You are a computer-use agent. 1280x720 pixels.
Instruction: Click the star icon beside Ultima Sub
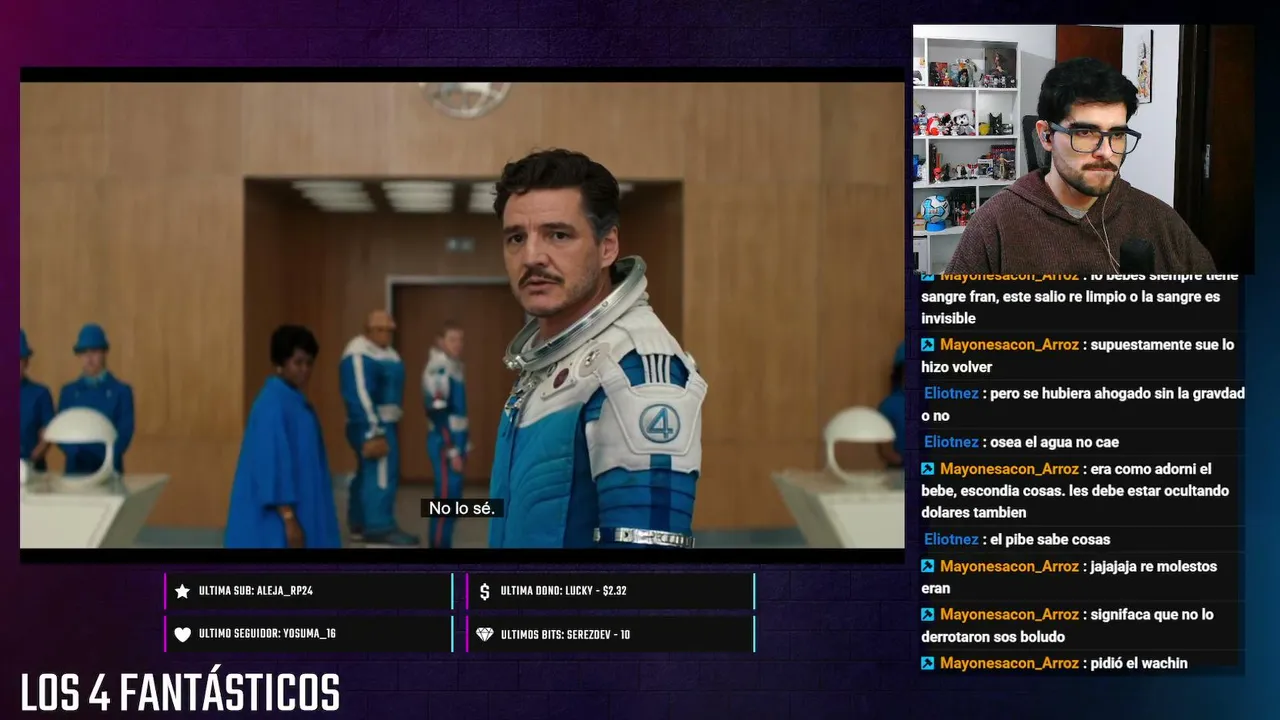(x=182, y=591)
